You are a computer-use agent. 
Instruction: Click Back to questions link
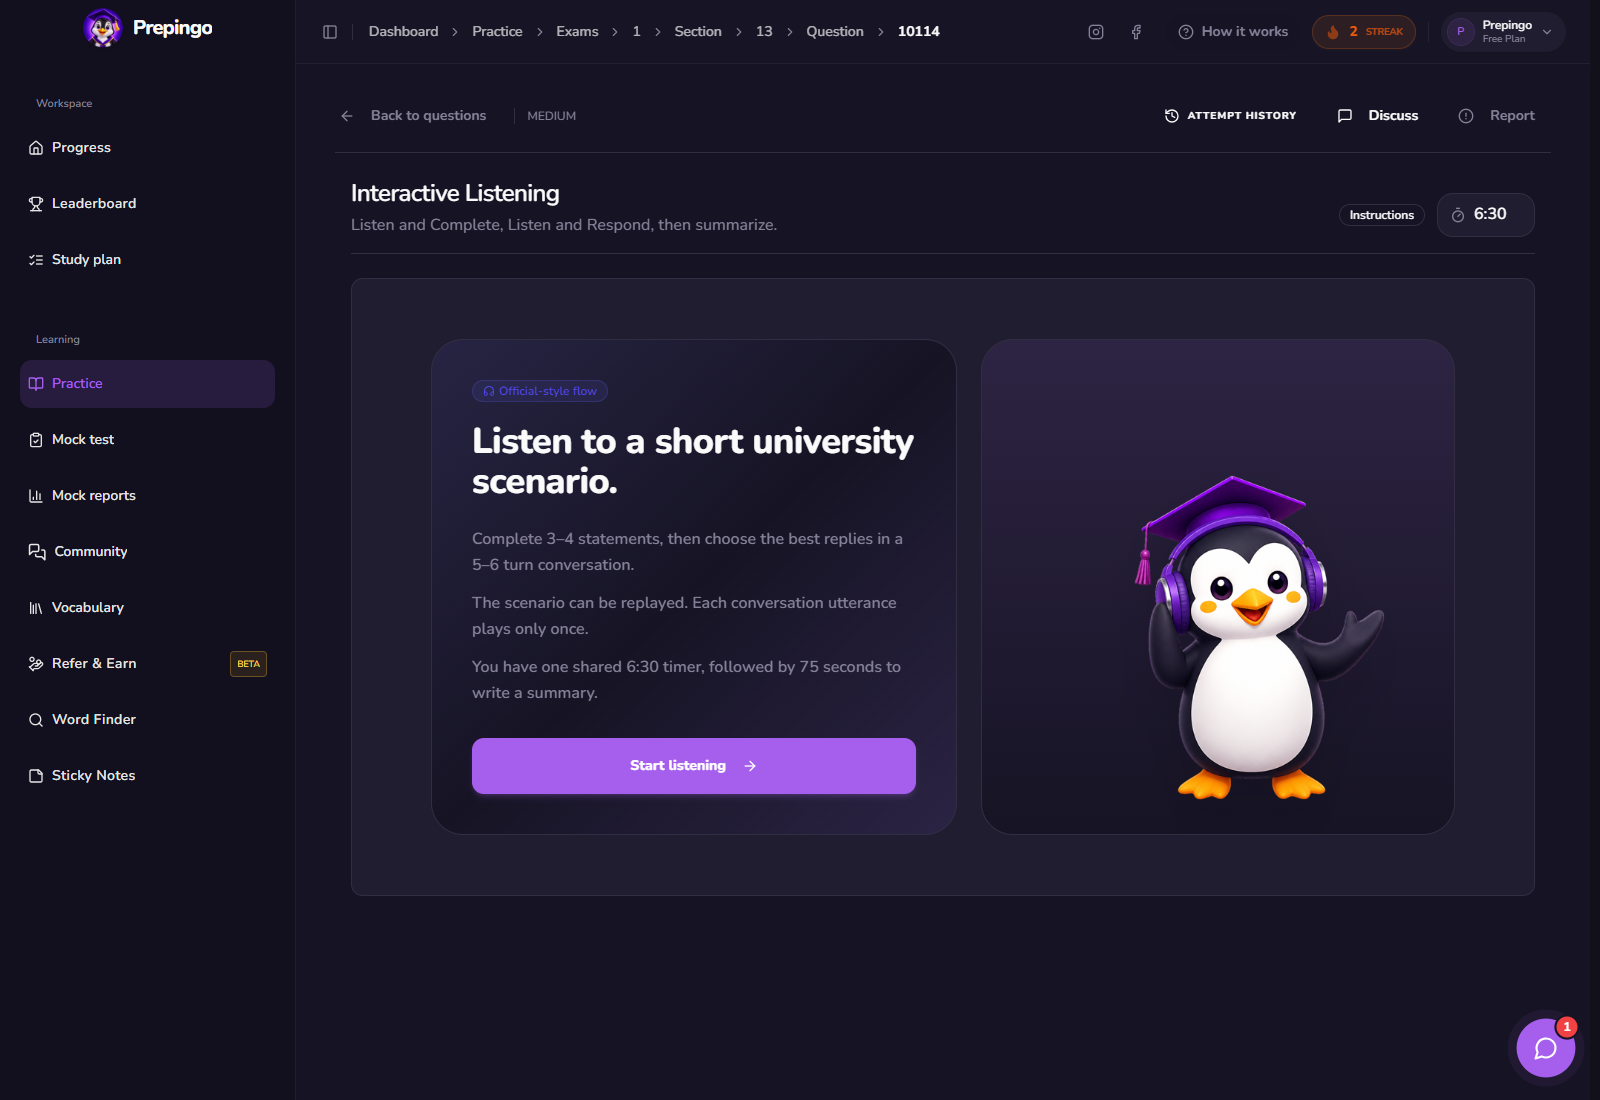tap(428, 116)
